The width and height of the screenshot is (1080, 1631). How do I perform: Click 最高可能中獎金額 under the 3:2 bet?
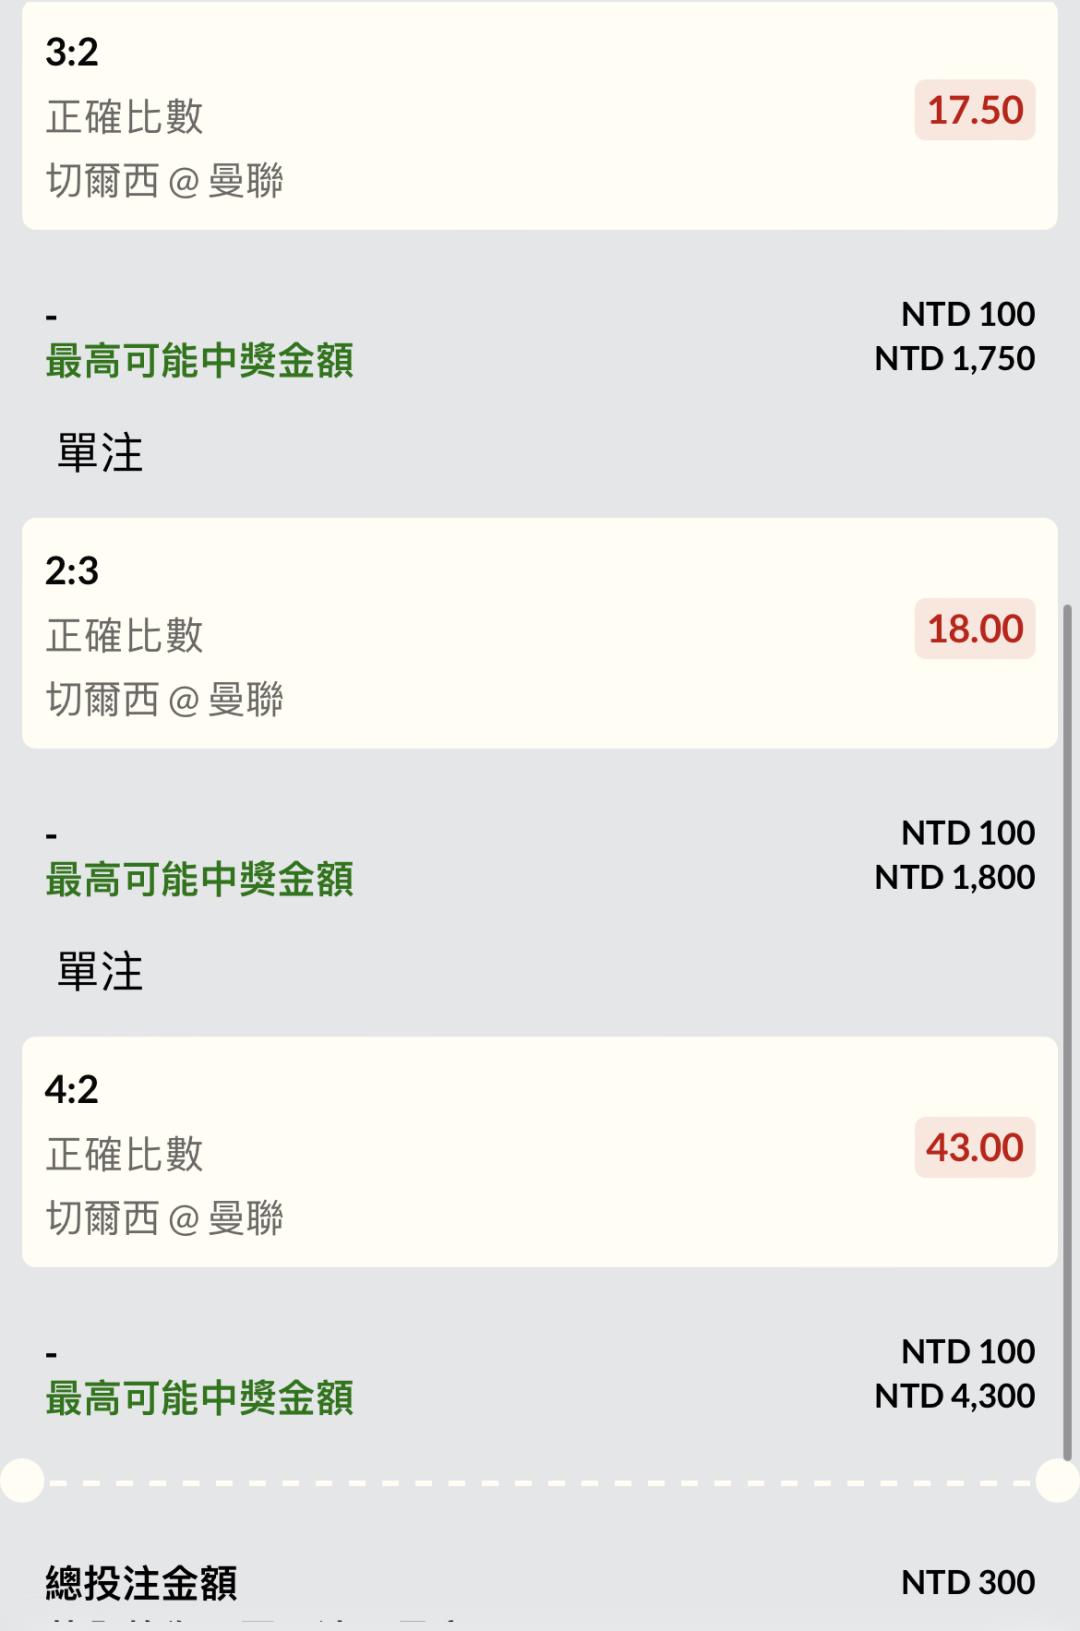(199, 361)
